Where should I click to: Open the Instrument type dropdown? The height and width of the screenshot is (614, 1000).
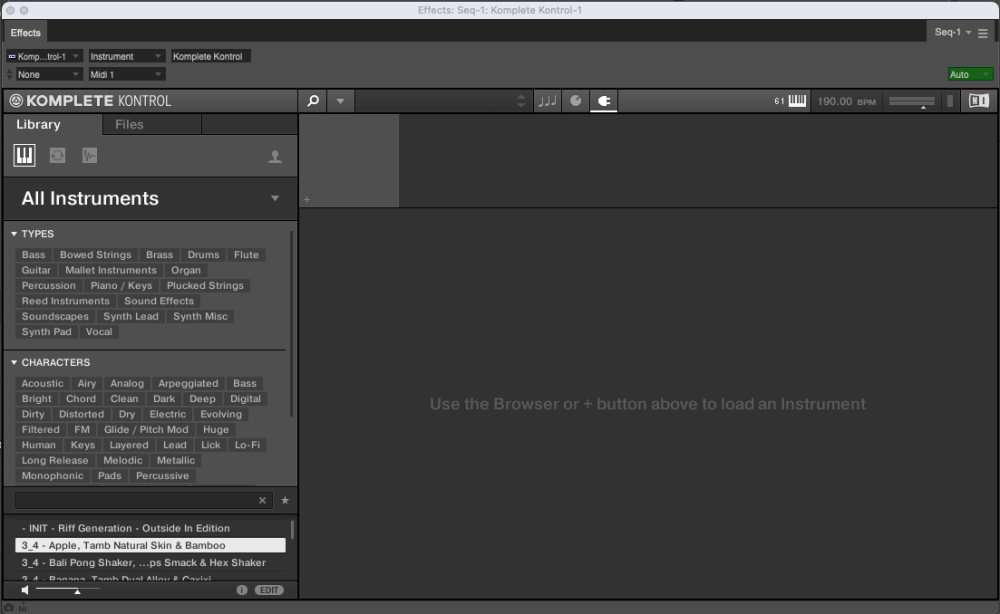(126, 56)
